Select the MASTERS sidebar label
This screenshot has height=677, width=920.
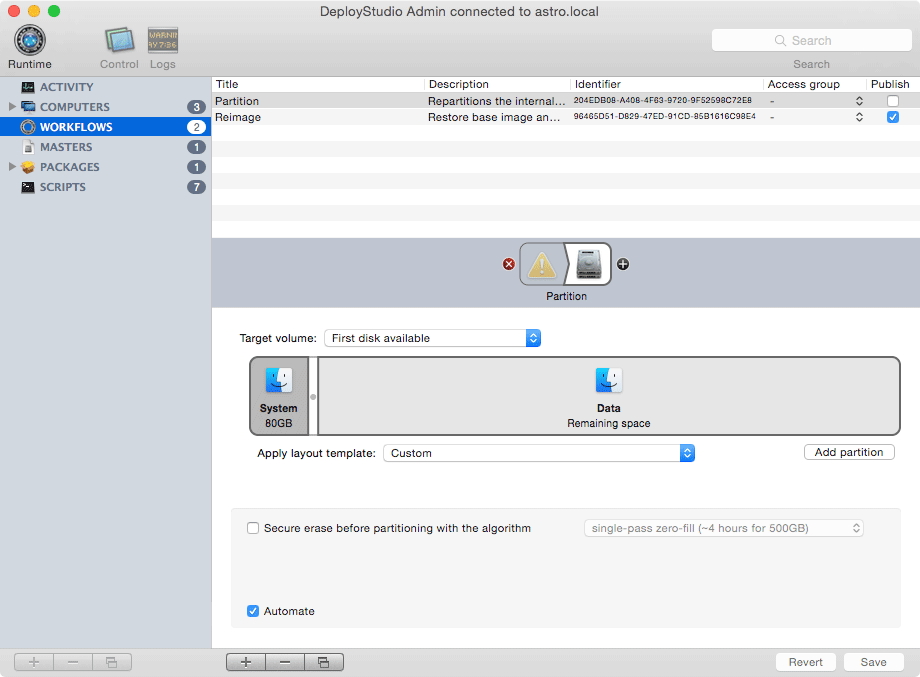66,147
